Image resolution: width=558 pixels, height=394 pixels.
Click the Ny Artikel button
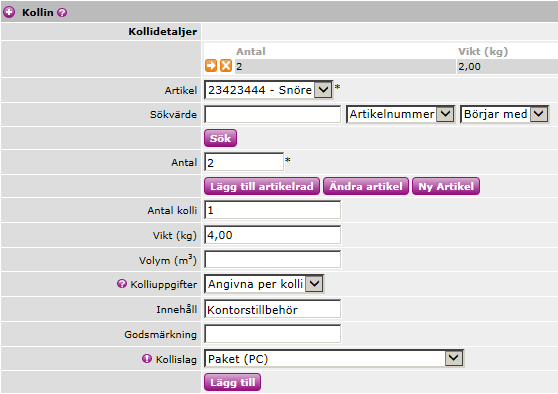click(x=446, y=186)
